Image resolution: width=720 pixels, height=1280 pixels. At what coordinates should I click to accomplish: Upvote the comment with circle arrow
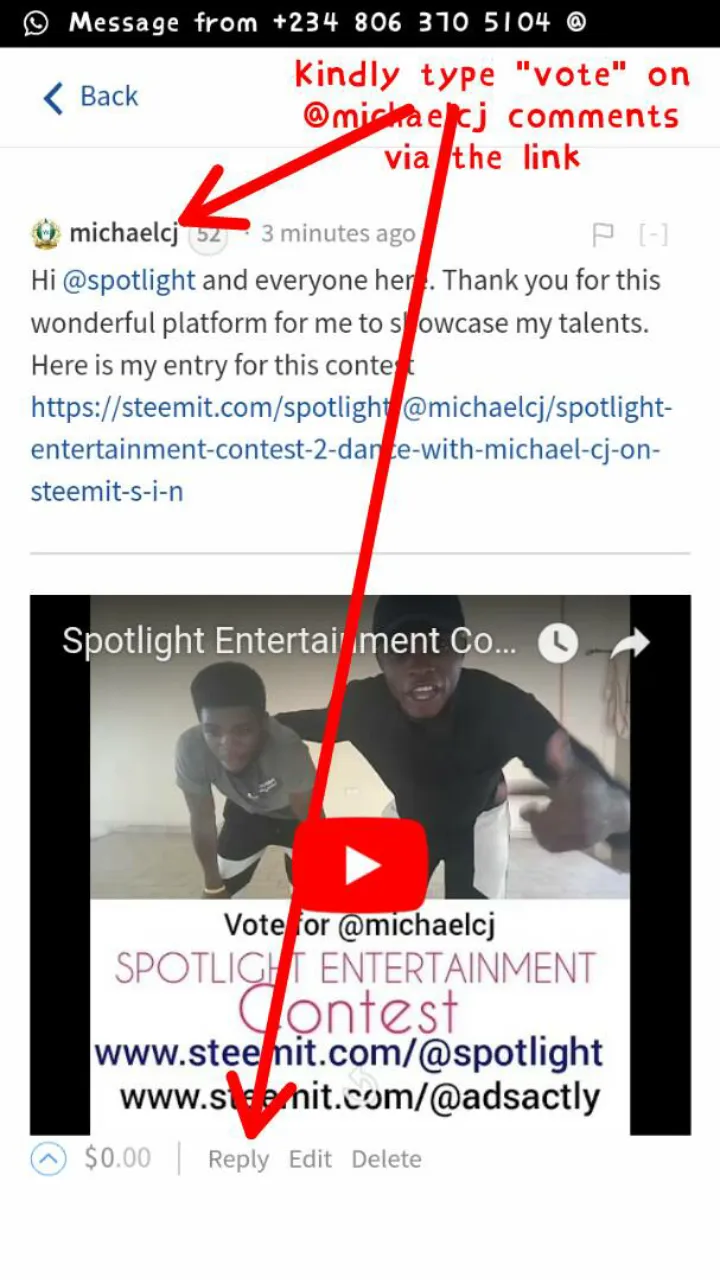(48, 1159)
